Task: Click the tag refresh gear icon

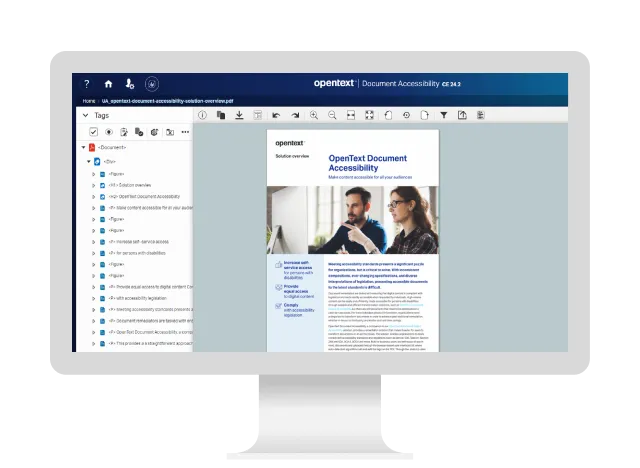Action: coord(154,132)
